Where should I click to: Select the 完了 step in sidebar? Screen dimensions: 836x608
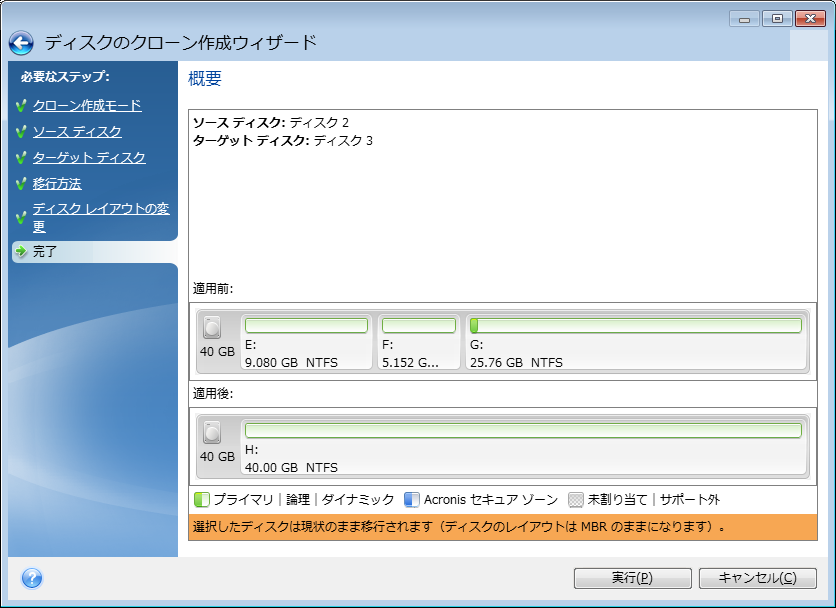point(94,251)
